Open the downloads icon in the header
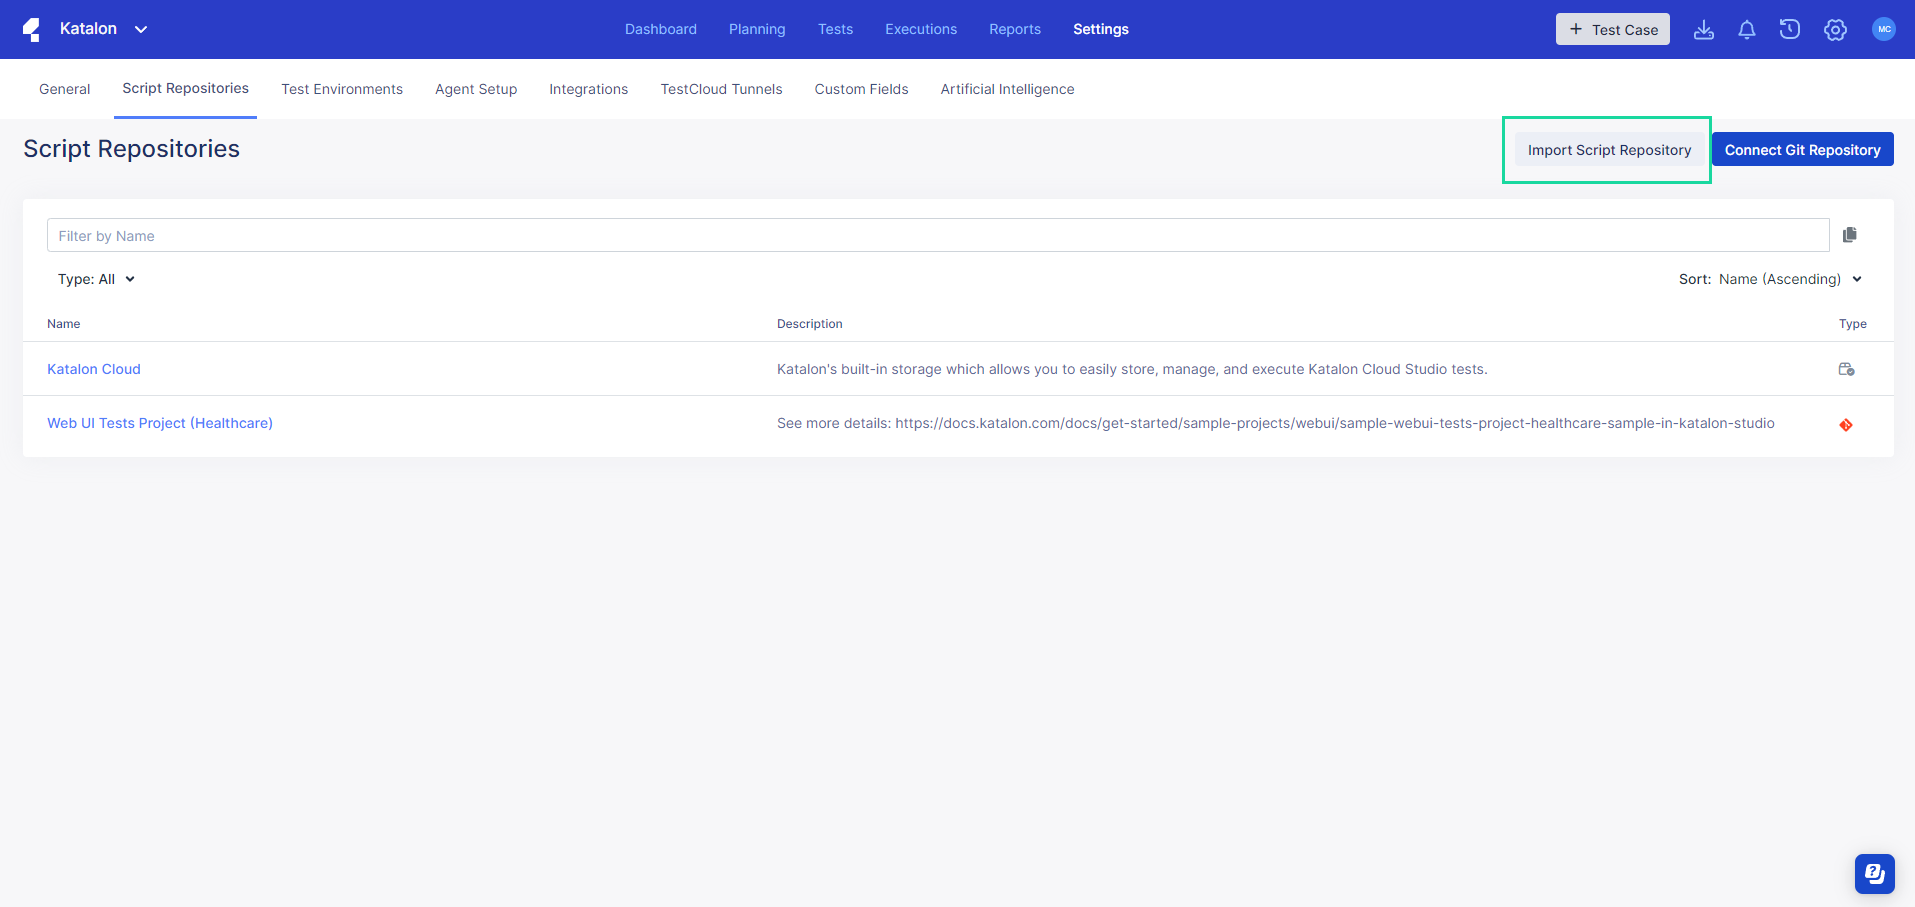Screen dimensions: 1915x907 tap(1704, 29)
